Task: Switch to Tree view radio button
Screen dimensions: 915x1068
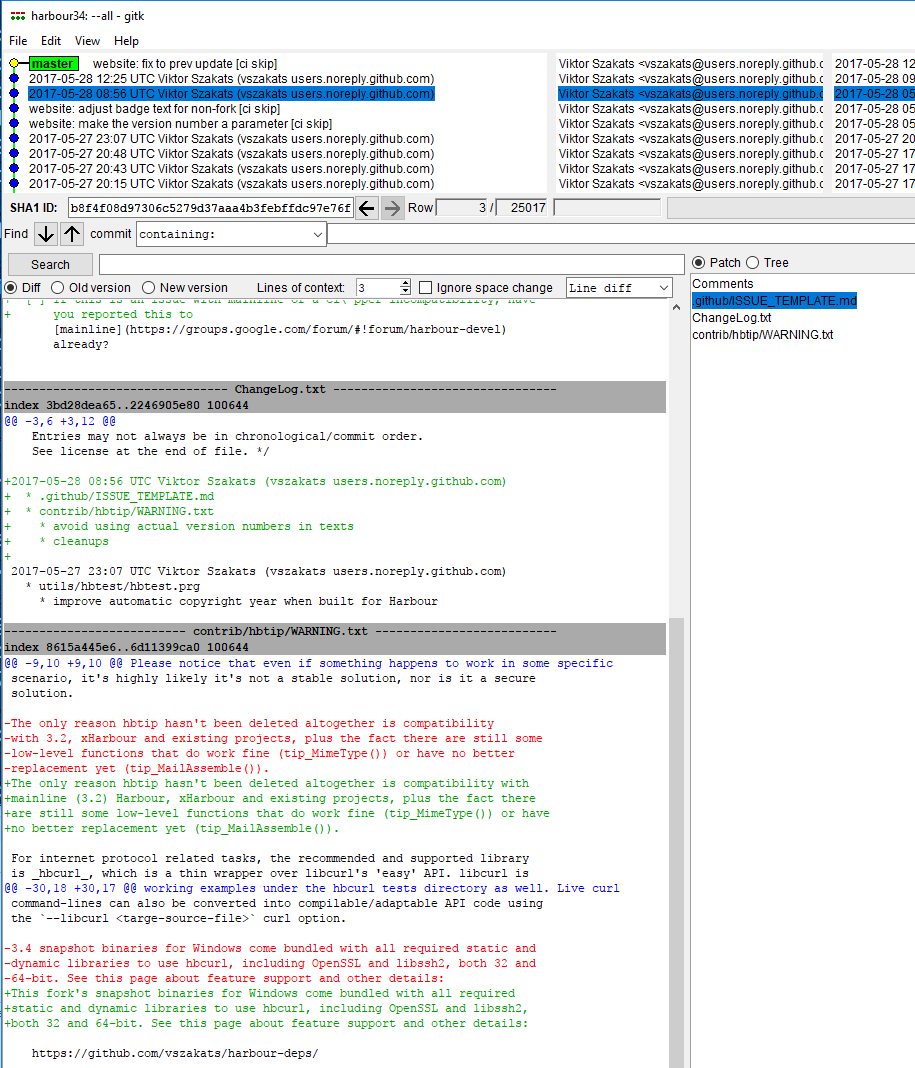Action: tap(752, 263)
